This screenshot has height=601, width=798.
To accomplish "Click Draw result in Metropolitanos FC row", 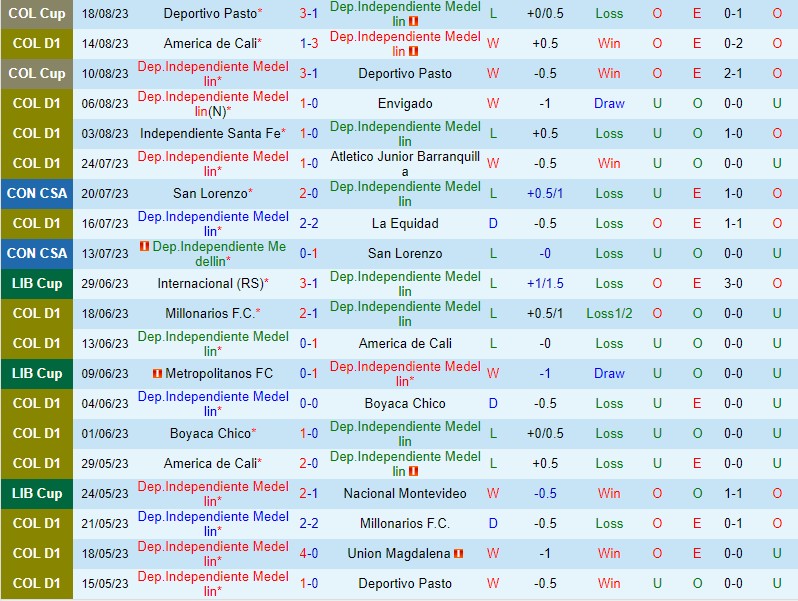I will (609, 374).
